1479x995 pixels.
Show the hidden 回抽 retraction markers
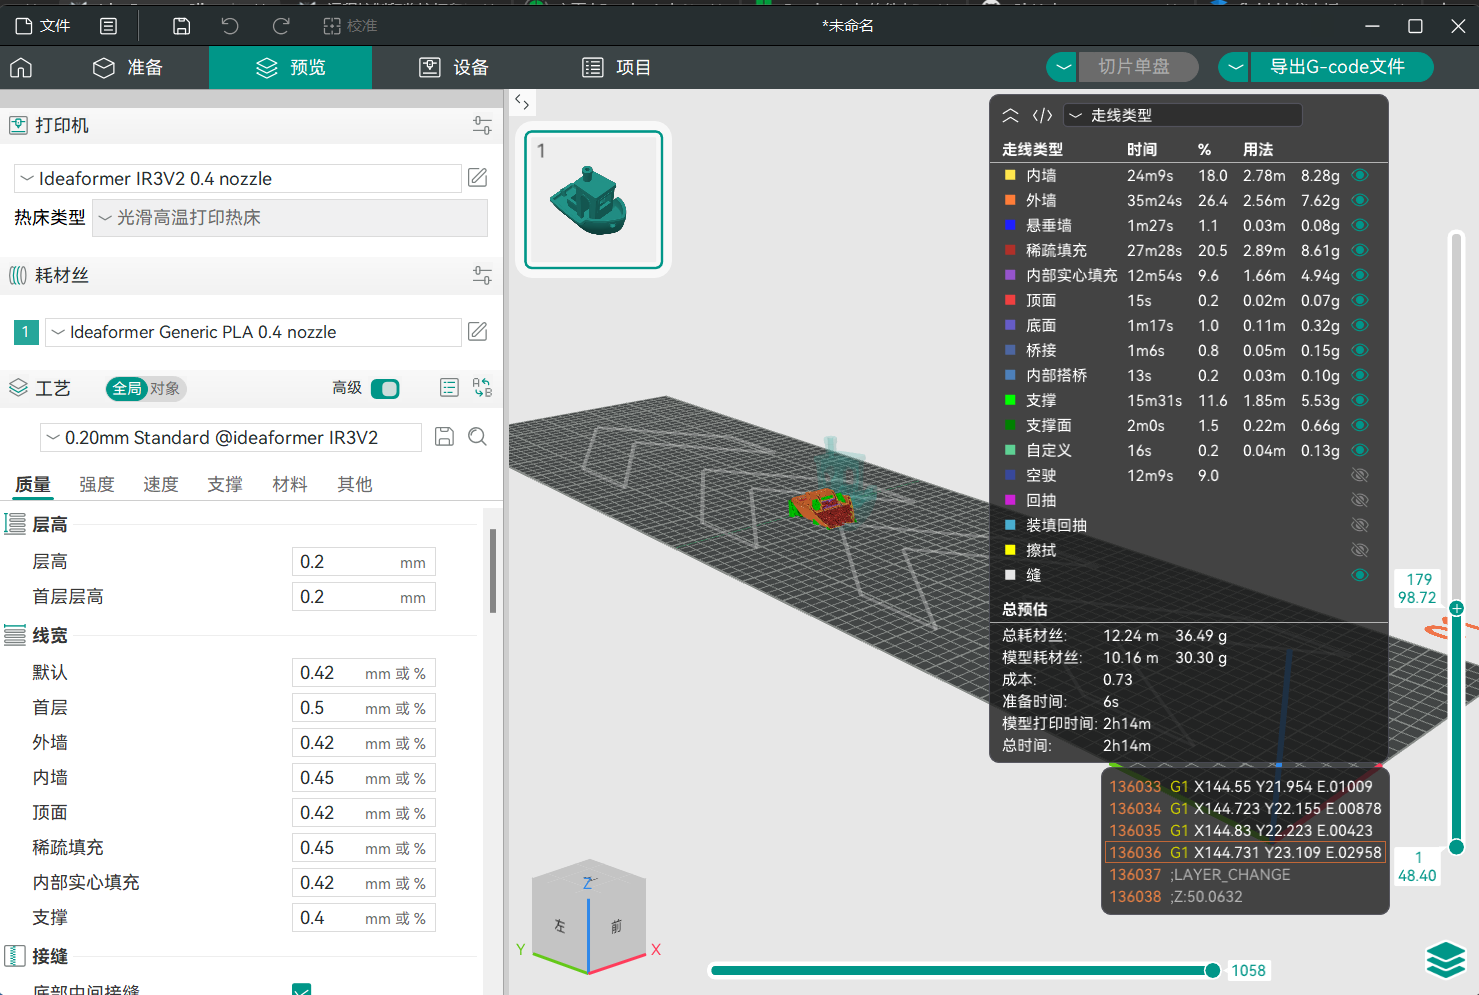tap(1360, 500)
